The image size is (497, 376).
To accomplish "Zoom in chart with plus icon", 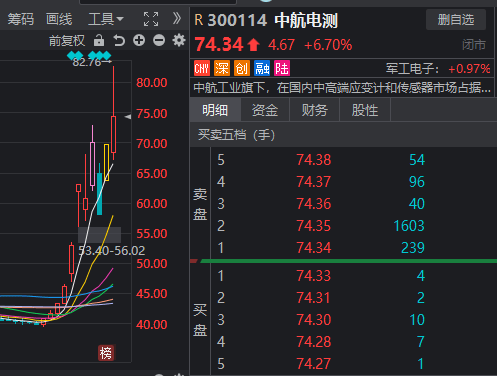I will pyautogui.click(x=139, y=41).
